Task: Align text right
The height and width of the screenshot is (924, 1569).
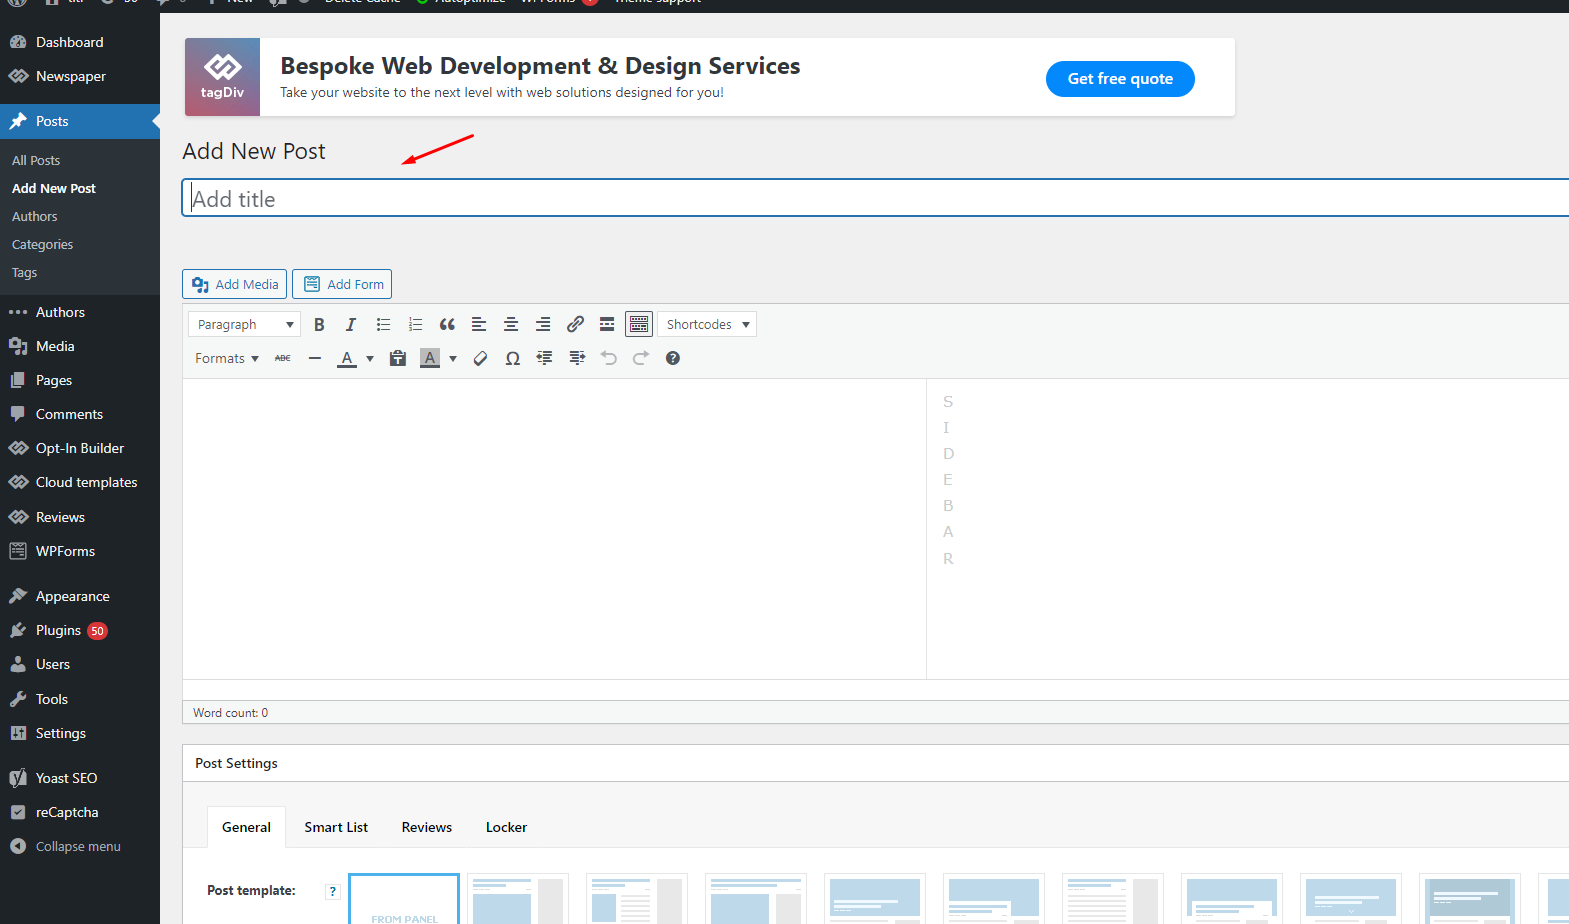Action: click(543, 324)
